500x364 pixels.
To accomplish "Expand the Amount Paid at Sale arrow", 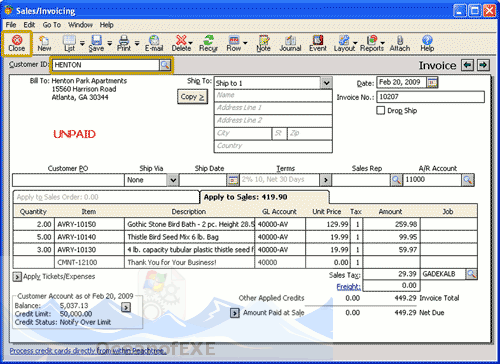I will tap(235, 313).
